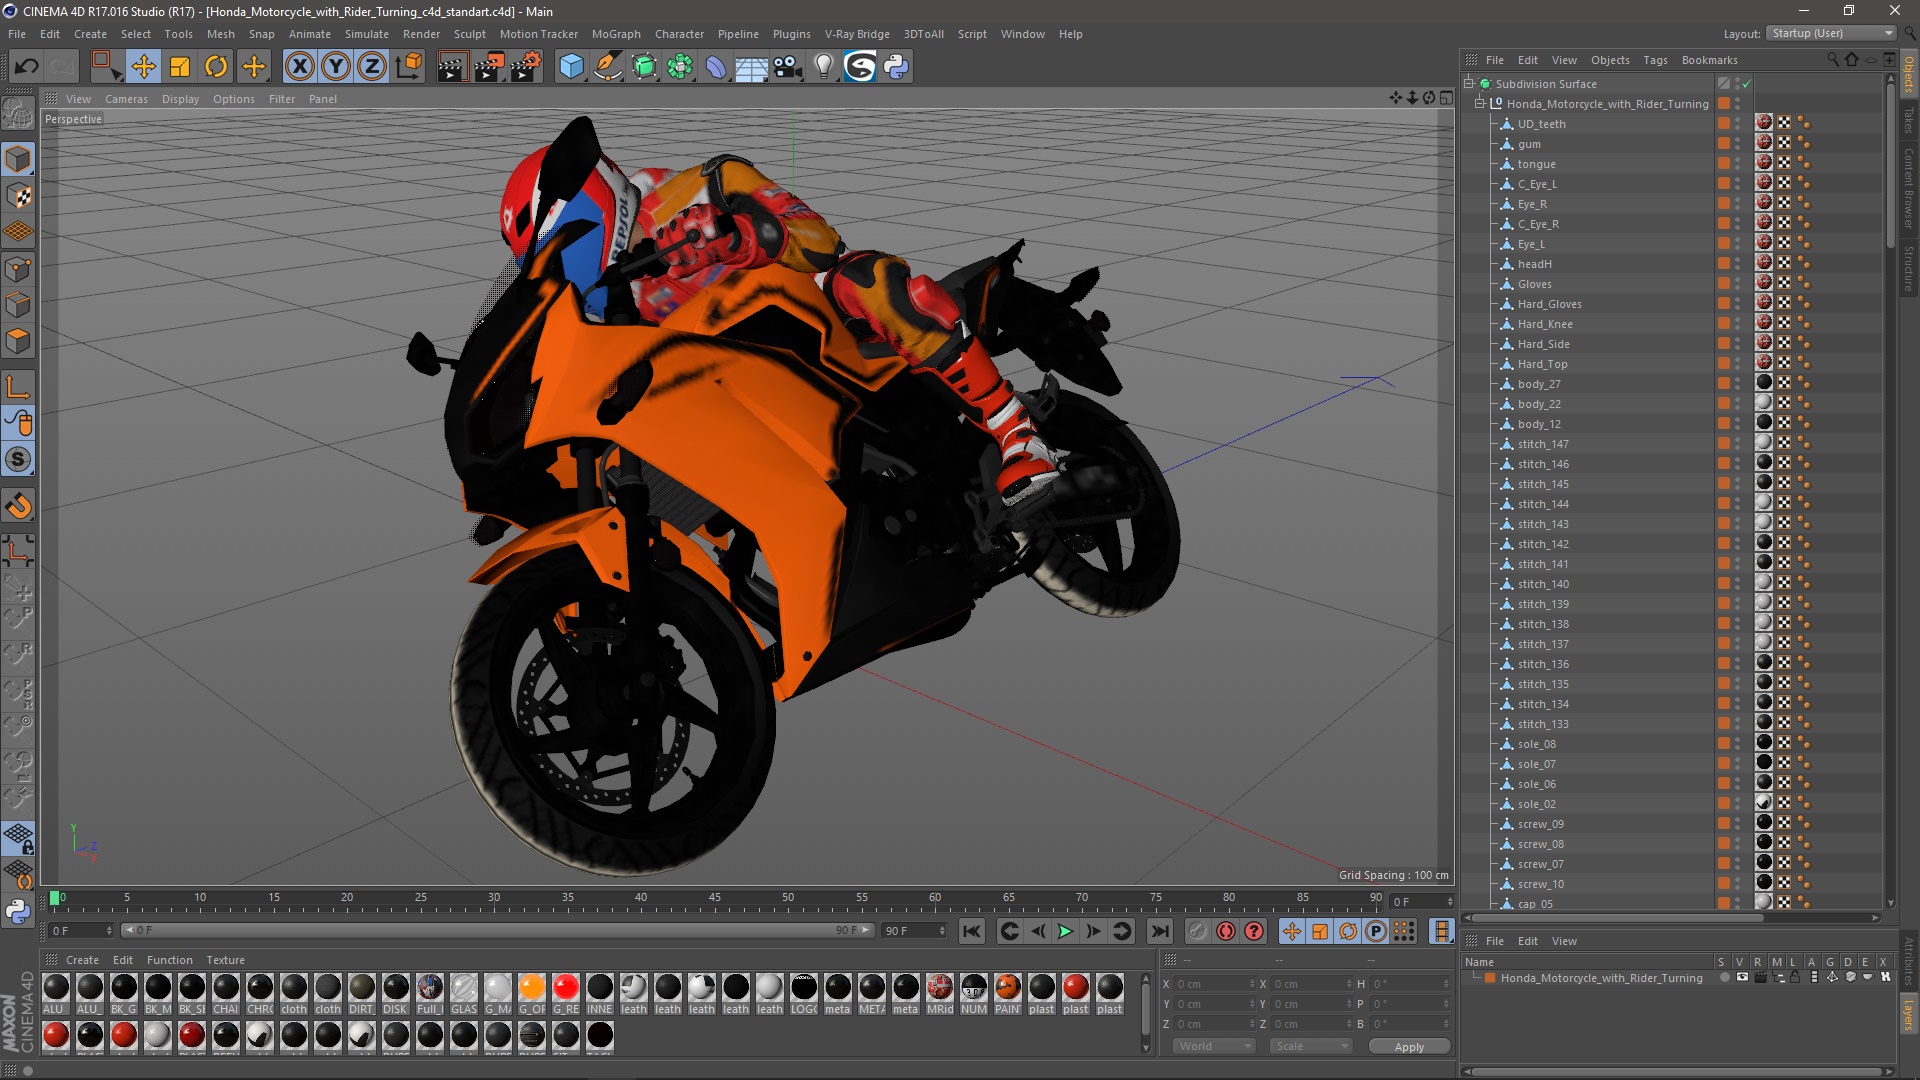Click the Deformer object icon
The height and width of the screenshot is (1080, 1920).
point(716,67)
